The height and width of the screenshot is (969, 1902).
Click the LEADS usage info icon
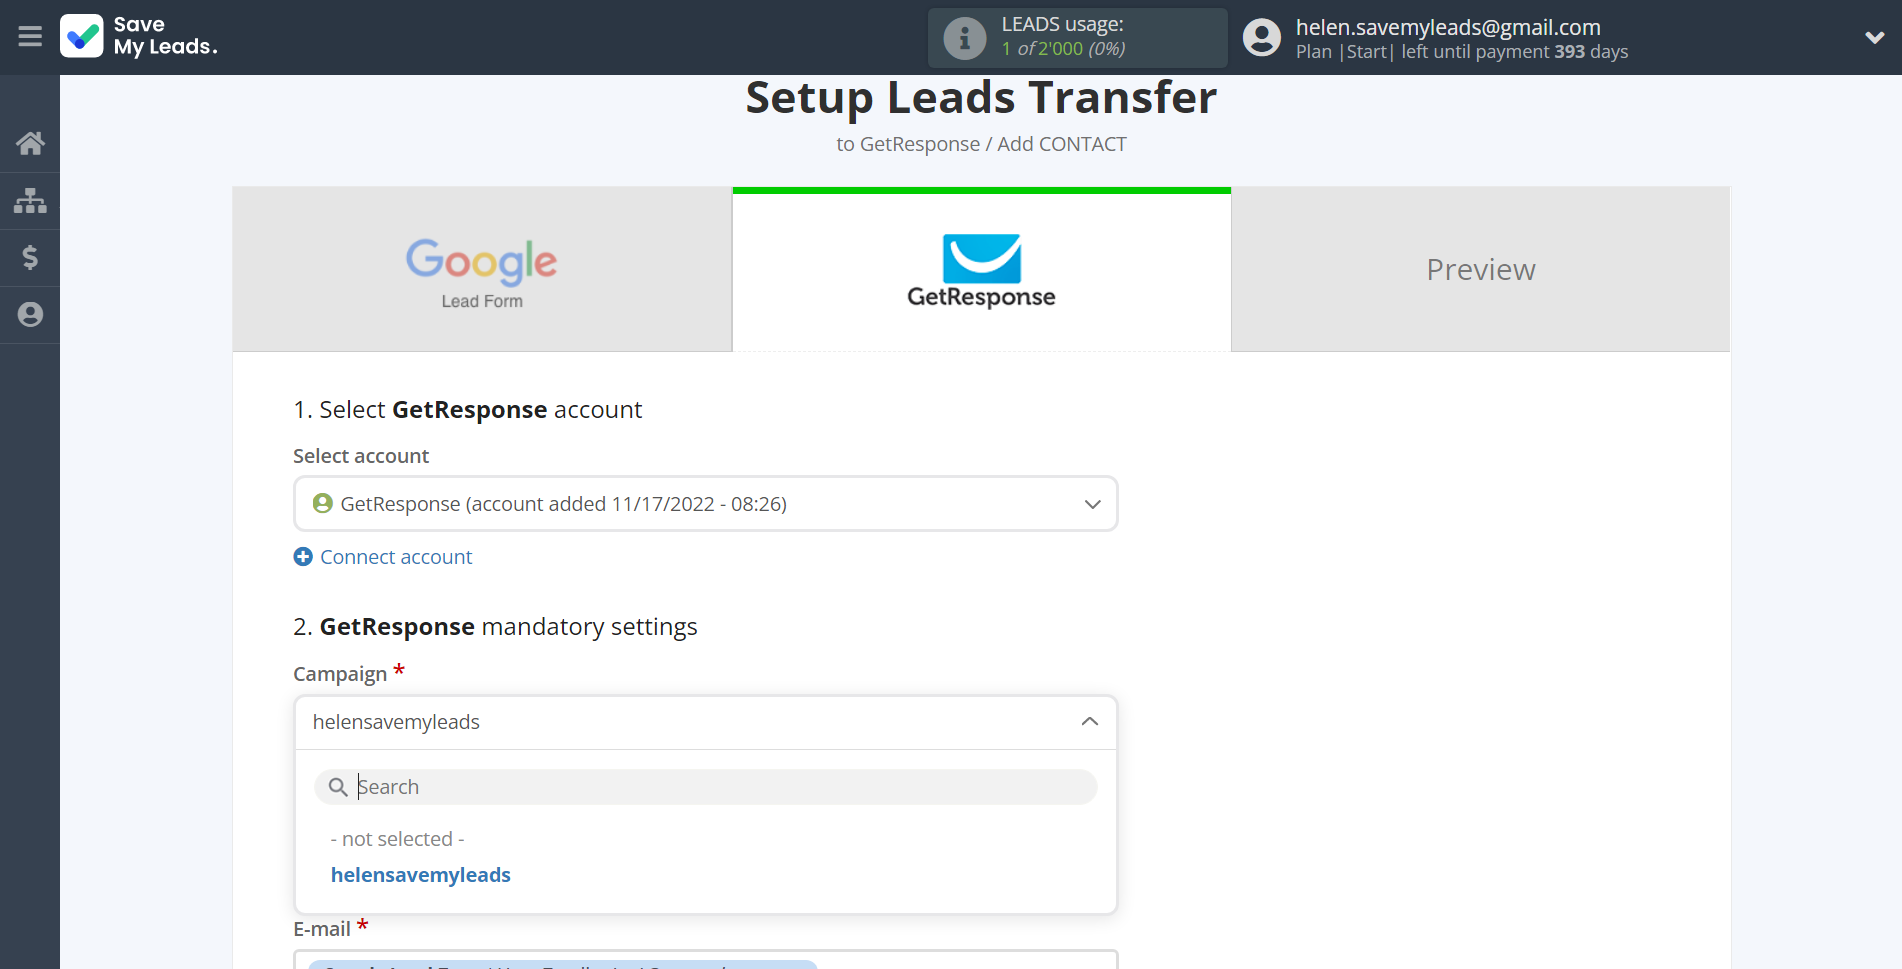[965, 38]
